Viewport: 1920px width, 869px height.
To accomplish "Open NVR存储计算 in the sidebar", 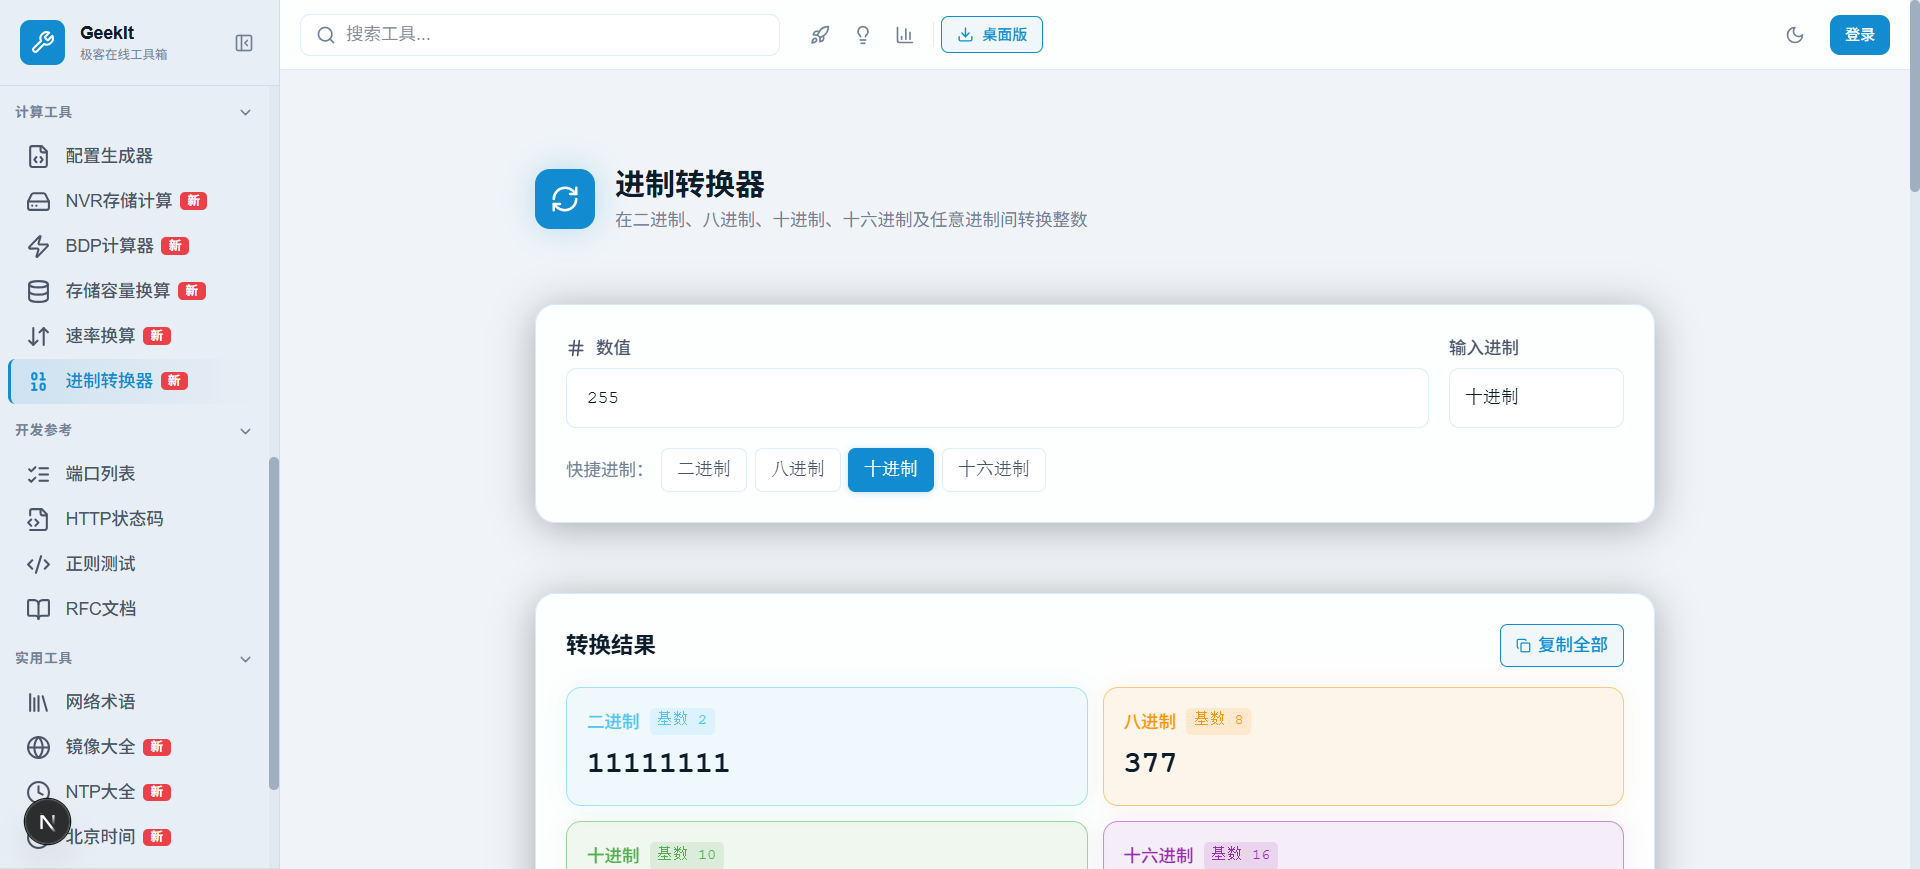I will click(x=132, y=201).
